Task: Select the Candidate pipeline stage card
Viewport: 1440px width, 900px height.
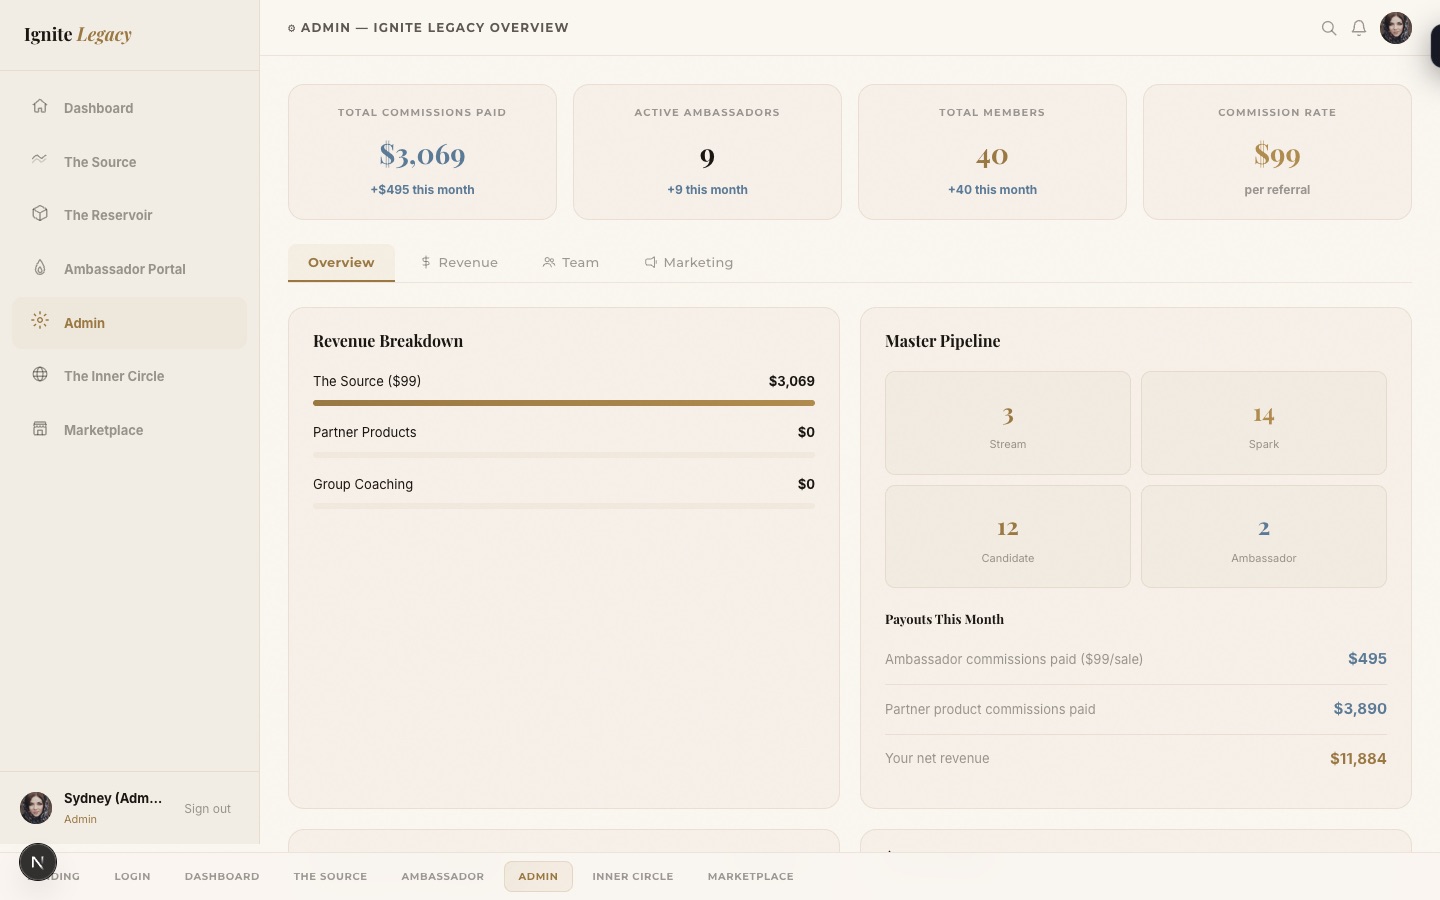Action: [x=1007, y=536]
